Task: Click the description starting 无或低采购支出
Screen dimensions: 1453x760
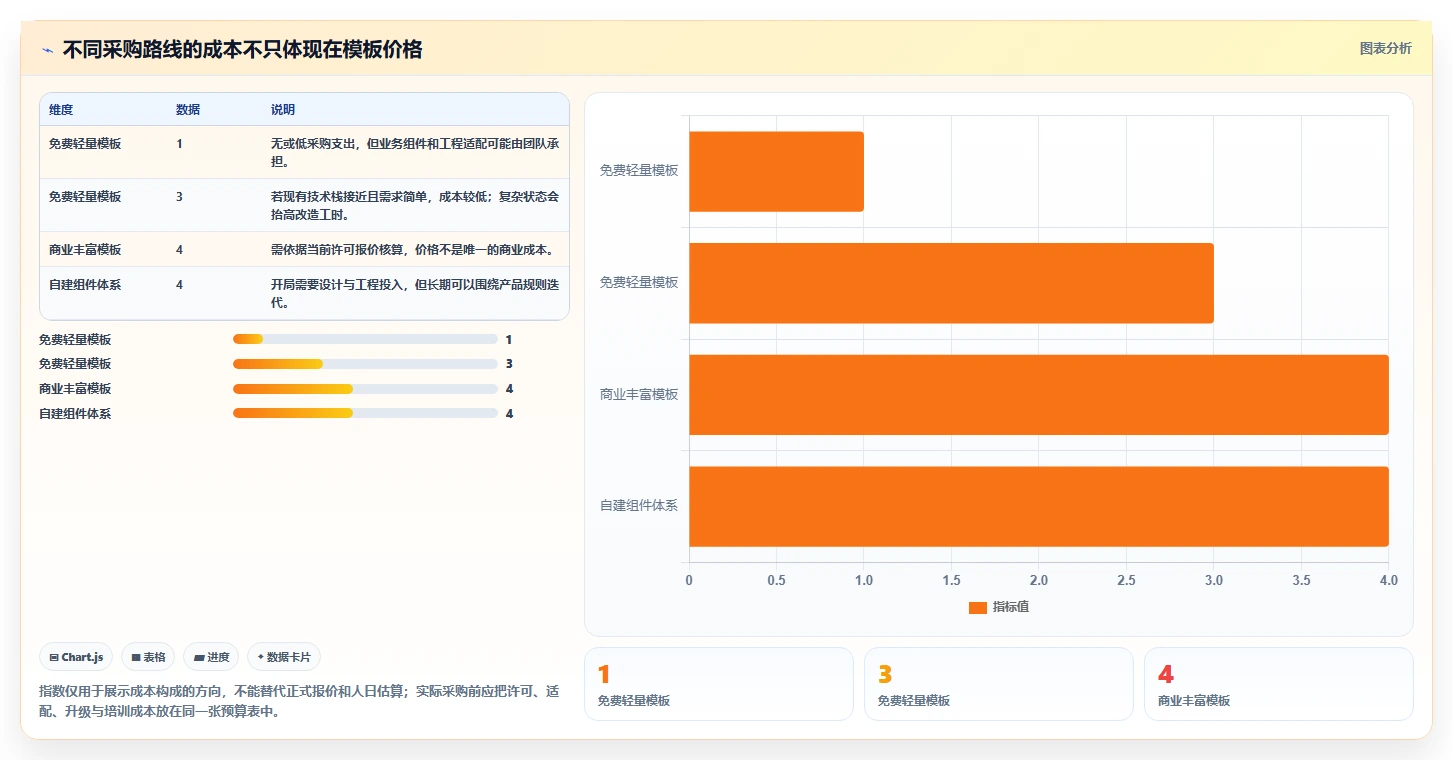Action: (415, 152)
